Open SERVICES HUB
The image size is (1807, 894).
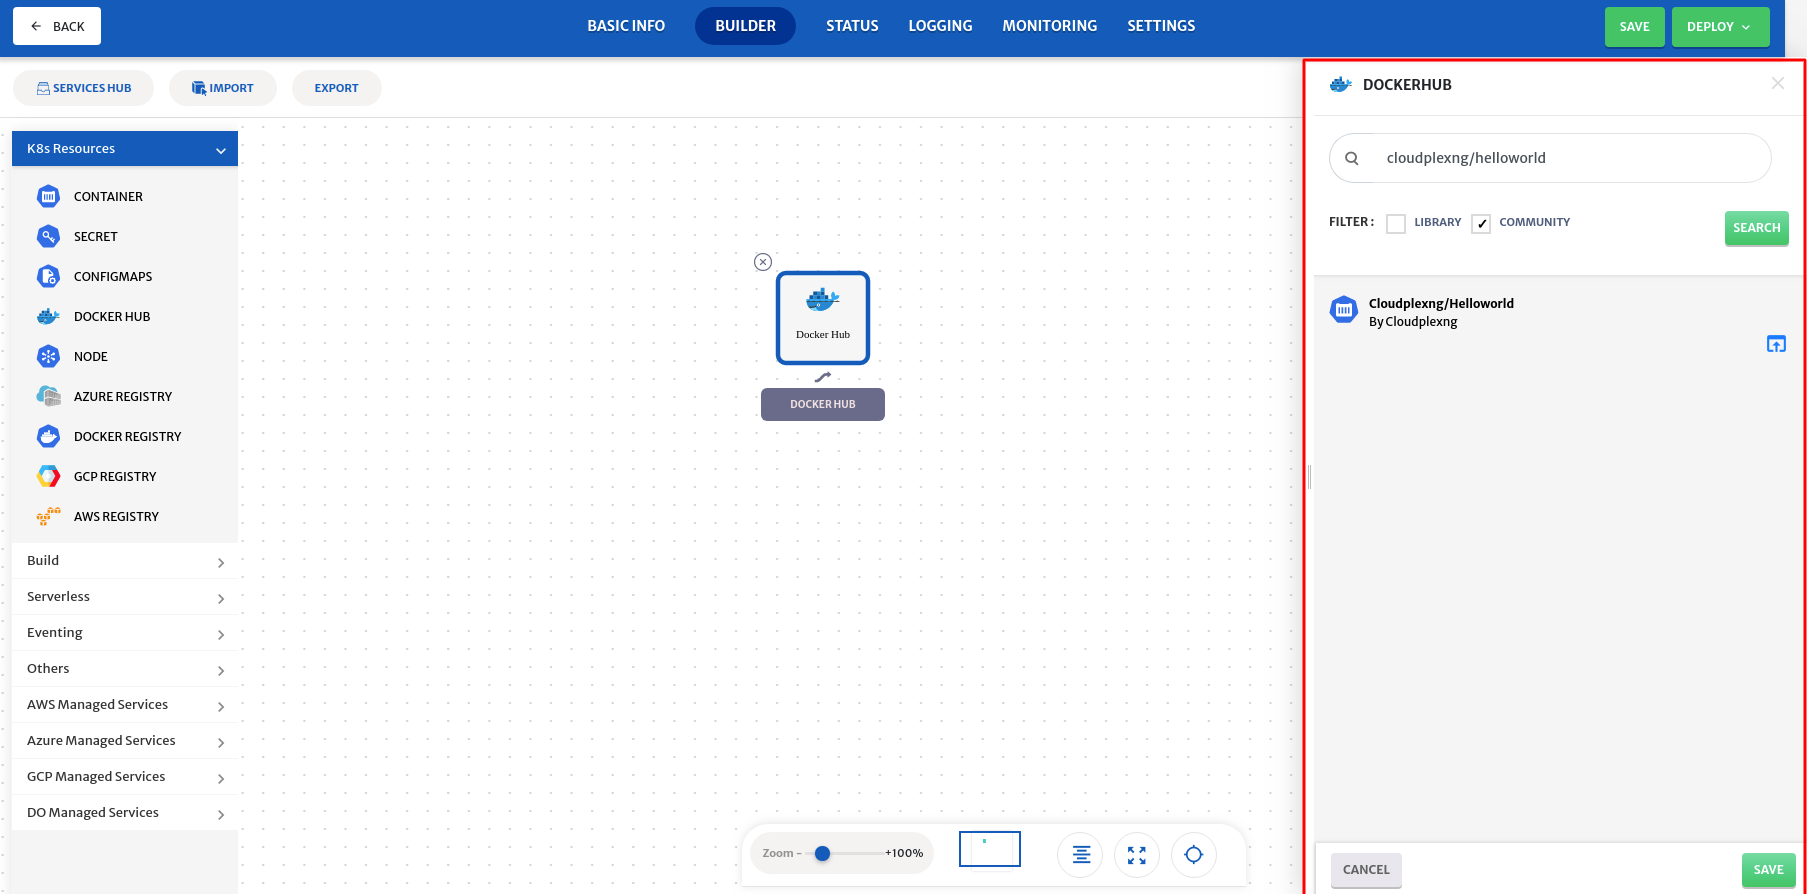pyautogui.click(x=84, y=88)
